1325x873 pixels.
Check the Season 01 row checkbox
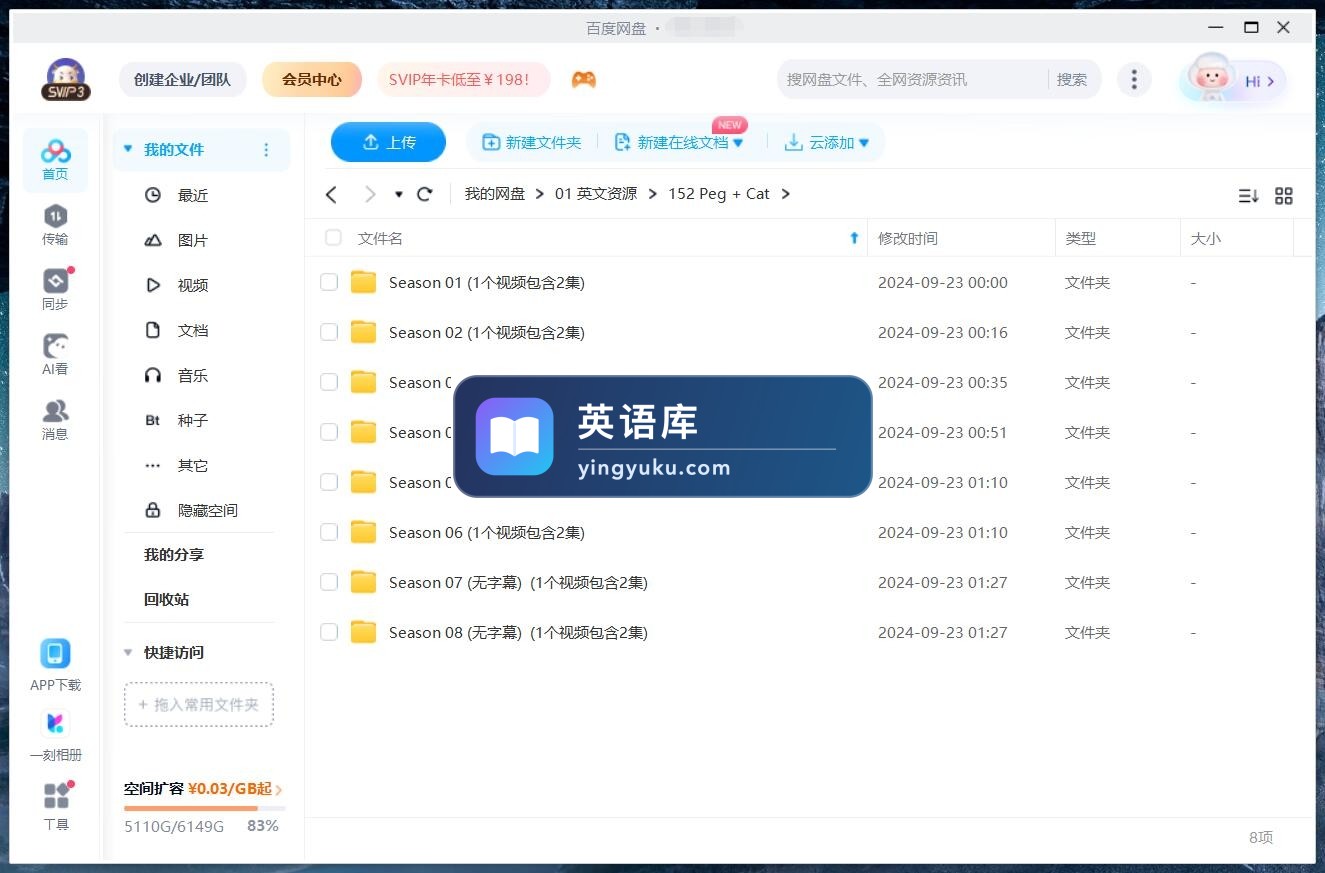329,282
